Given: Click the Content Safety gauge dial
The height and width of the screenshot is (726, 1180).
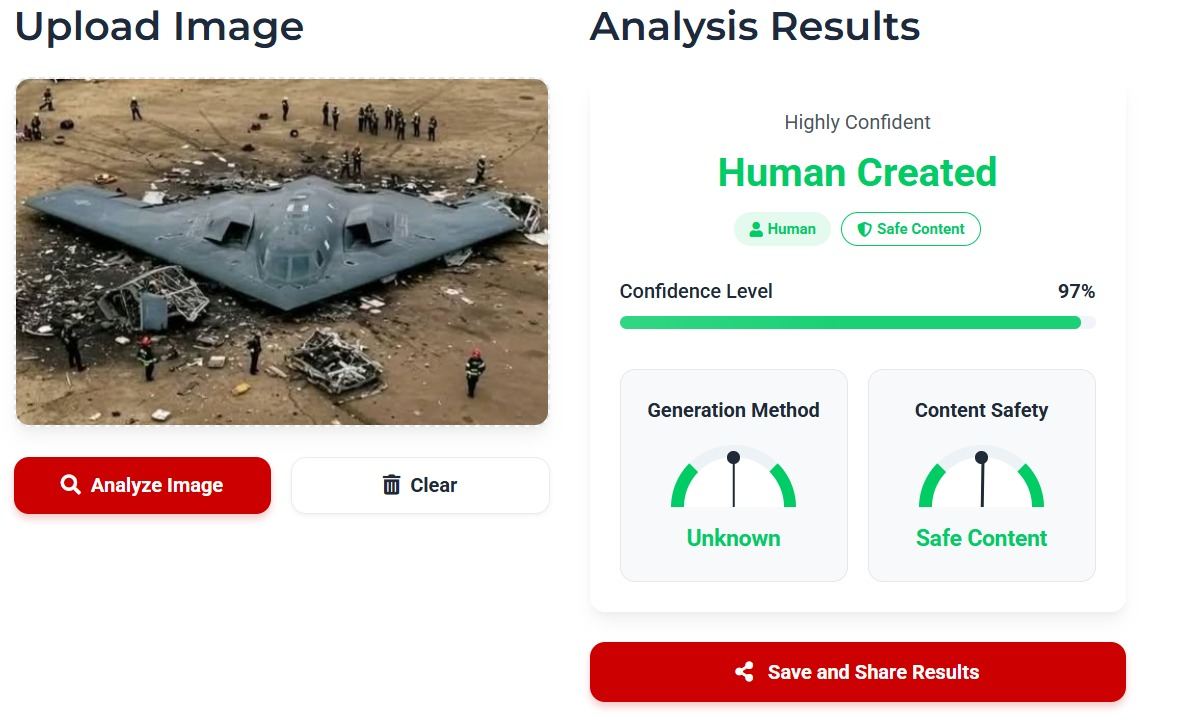Looking at the screenshot, I should (981, 478).
